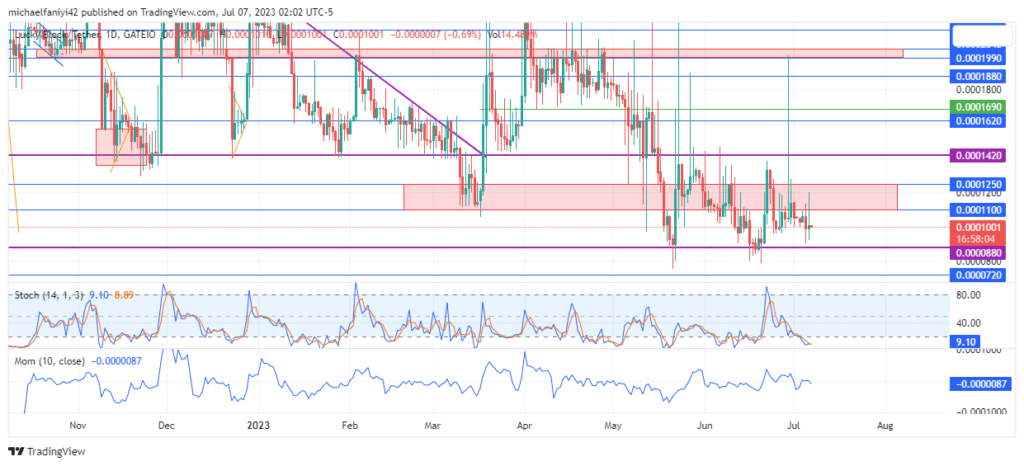Image resolution: width=1024 pixels, height=466 pixels.
Task: Click the 0.0001990 price level label
Action: [x=978, y=58]
